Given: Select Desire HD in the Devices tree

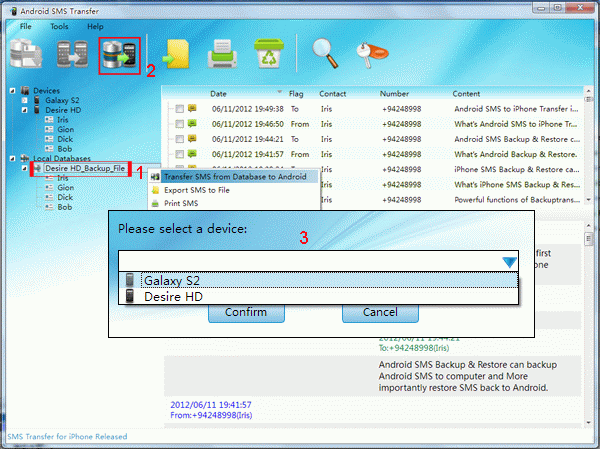Looking at the screenshot, I should coord(63,110).
